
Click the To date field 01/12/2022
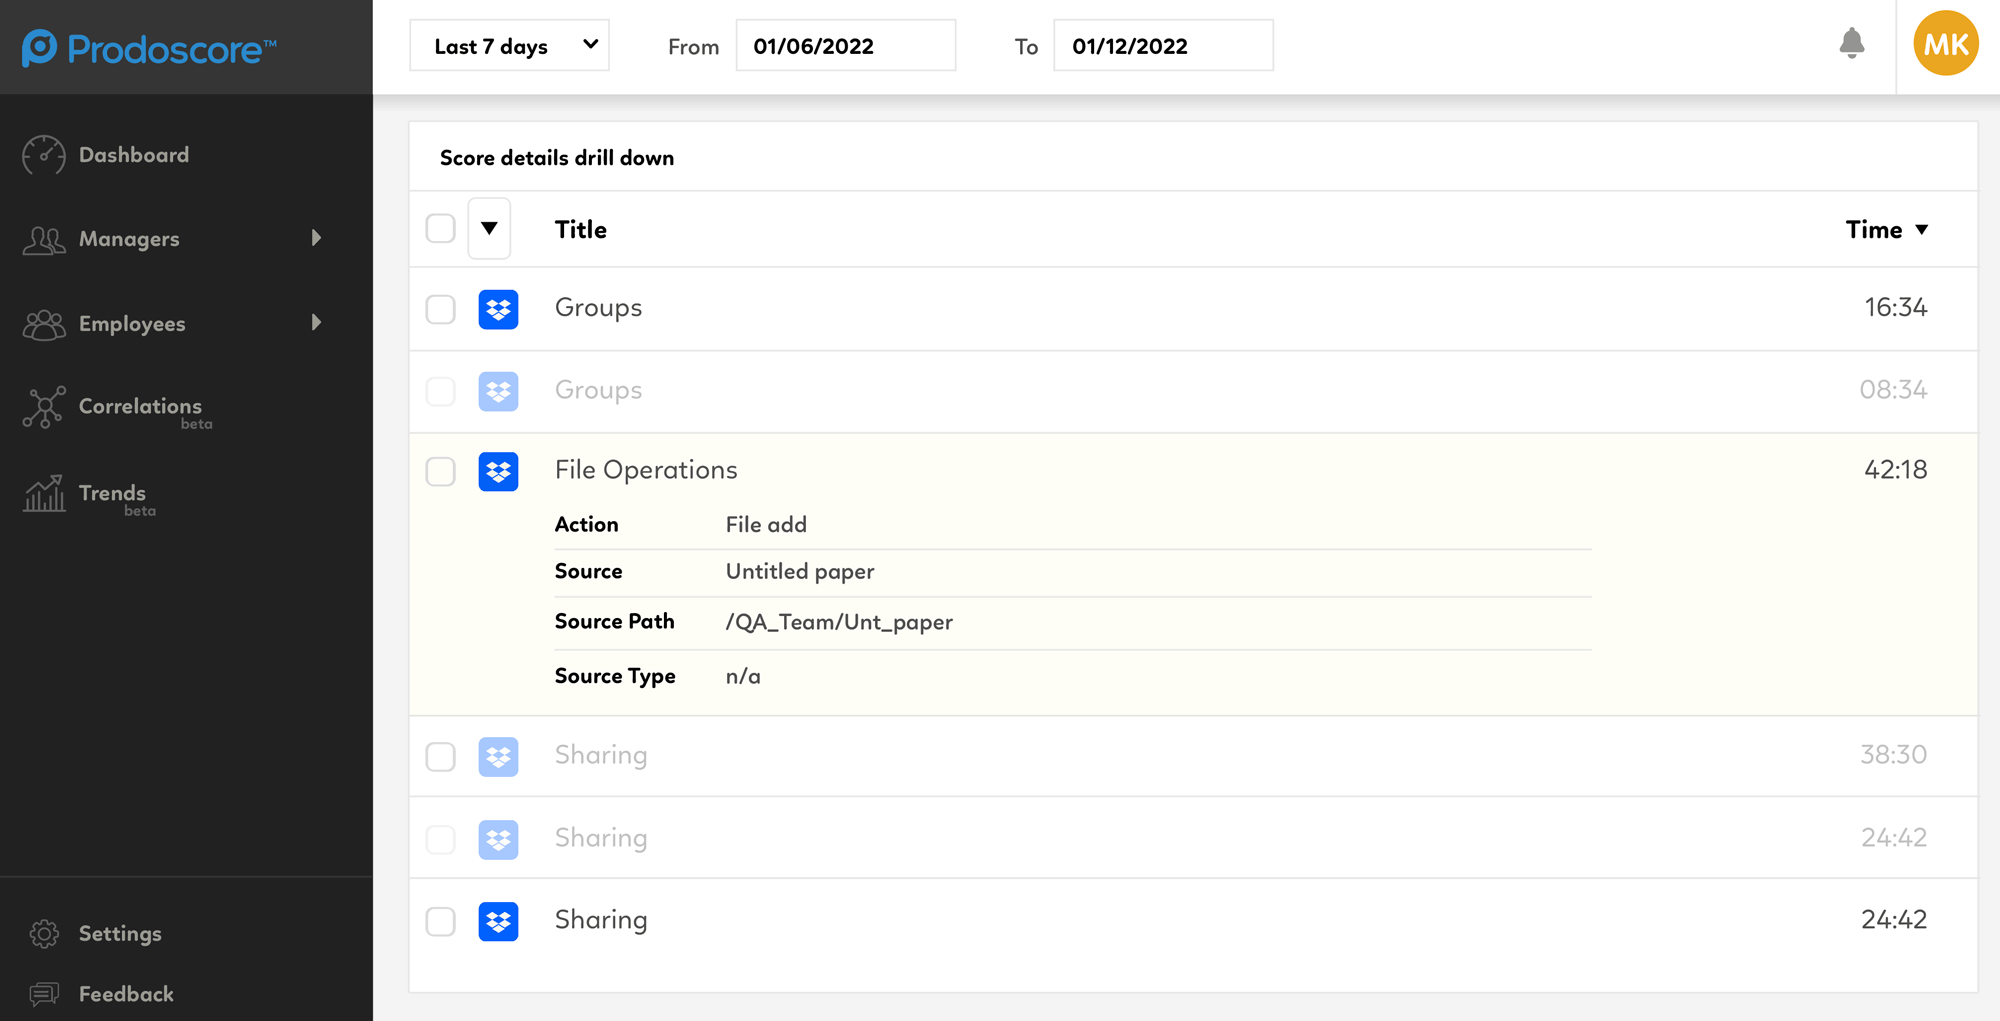click(1163, 46)
